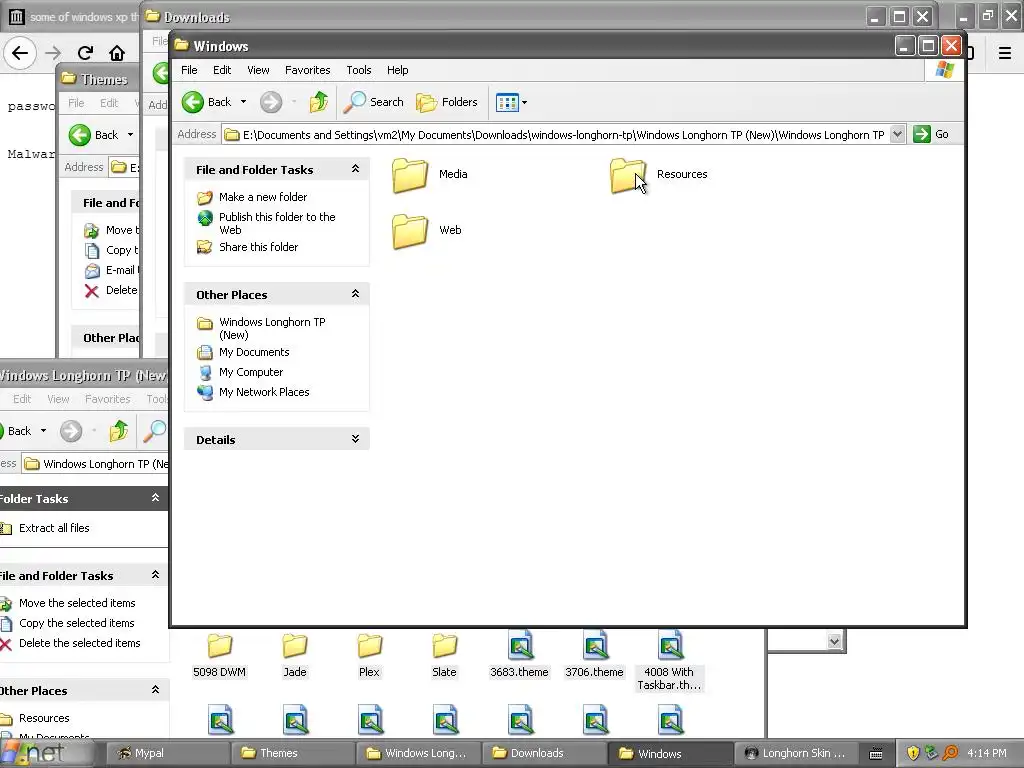Image resolution: width=1024 pixels, height=768 pixels.
Task: Go to Windows Longhorn TP (New) in Other Places
Action: pos(272,328)
